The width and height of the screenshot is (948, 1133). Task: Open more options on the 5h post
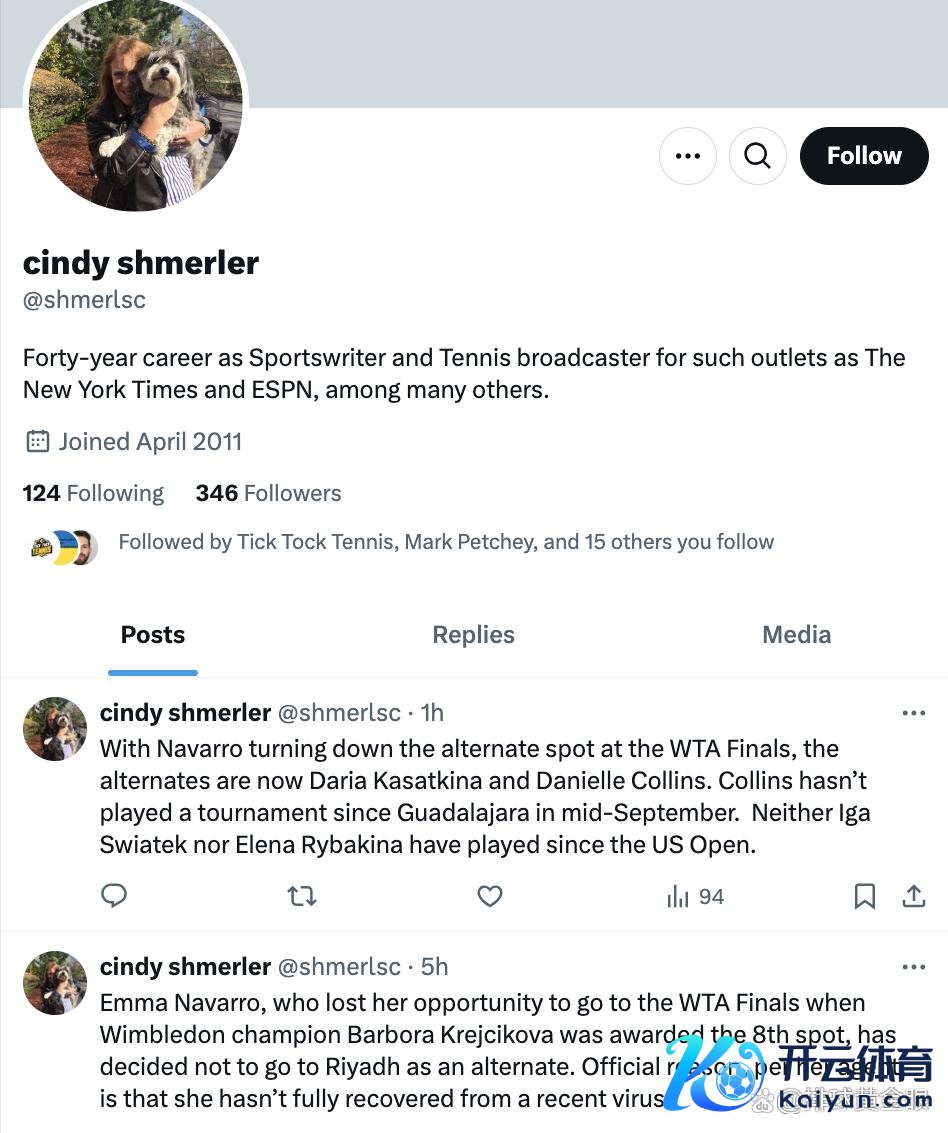[914, 967]
